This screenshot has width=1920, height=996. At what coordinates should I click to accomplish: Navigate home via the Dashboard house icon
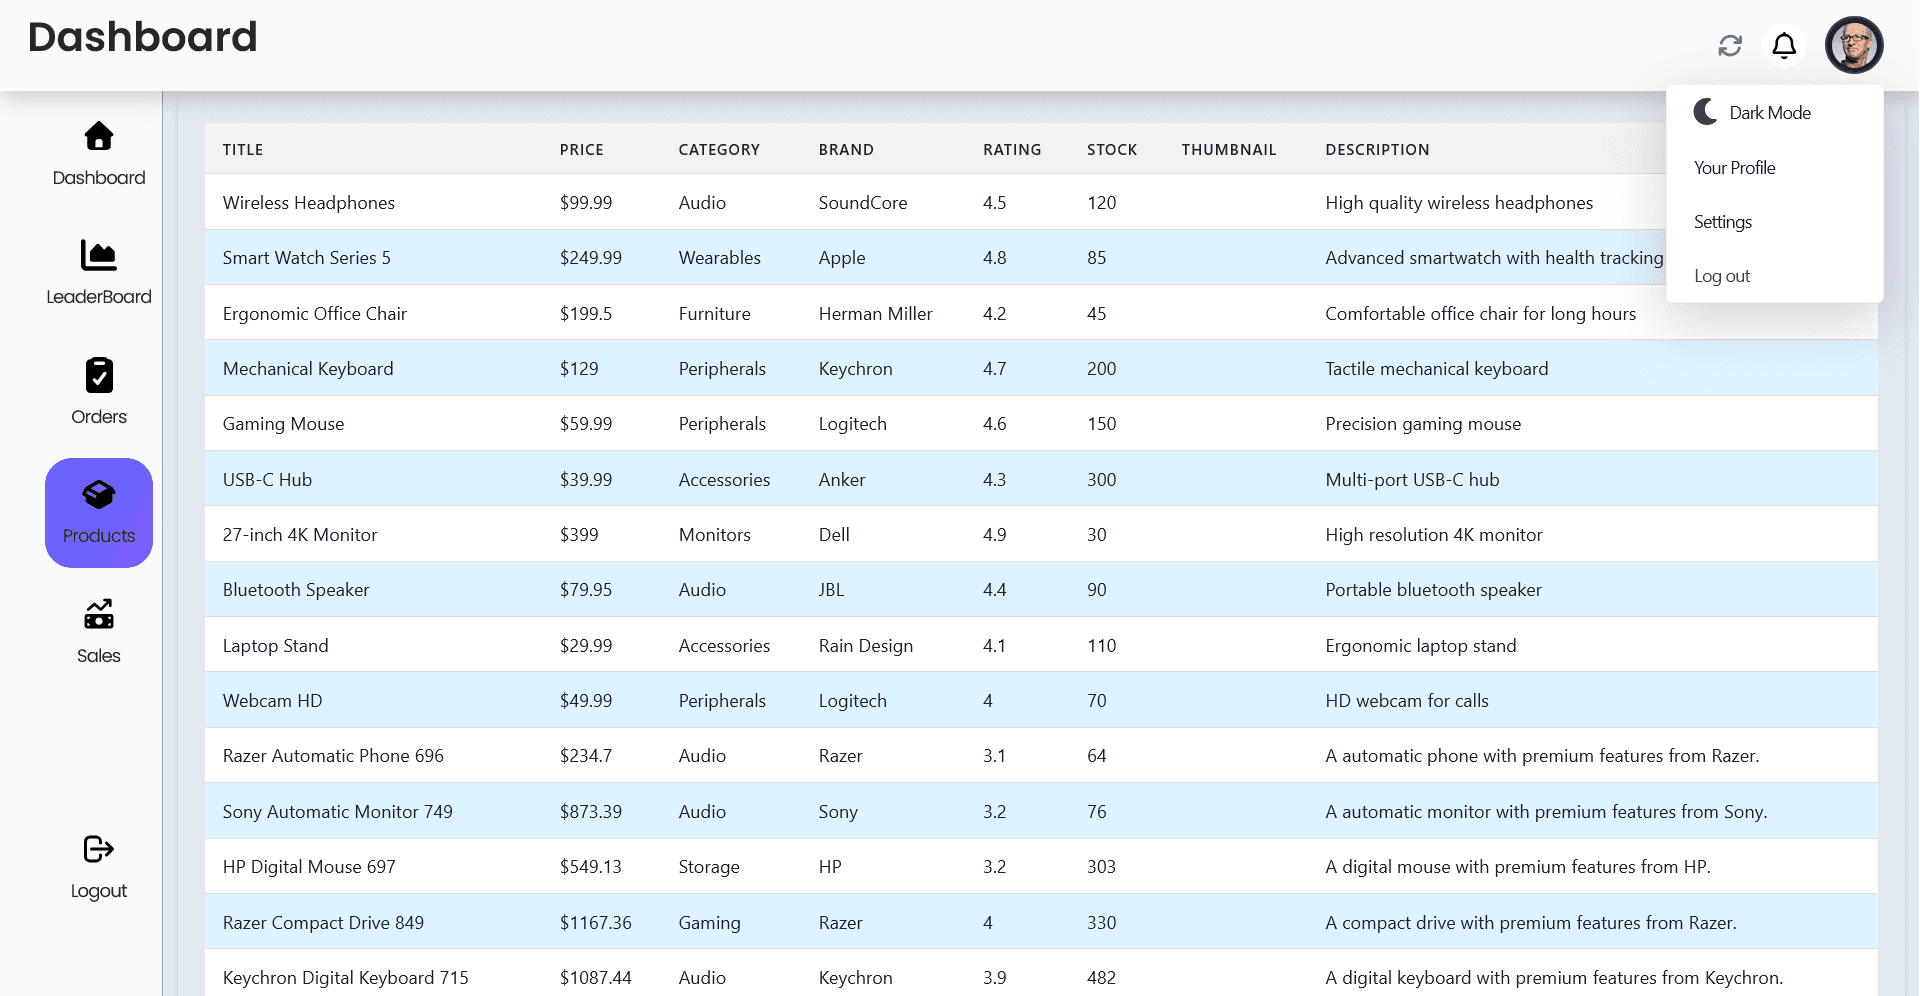pos(98,137)
